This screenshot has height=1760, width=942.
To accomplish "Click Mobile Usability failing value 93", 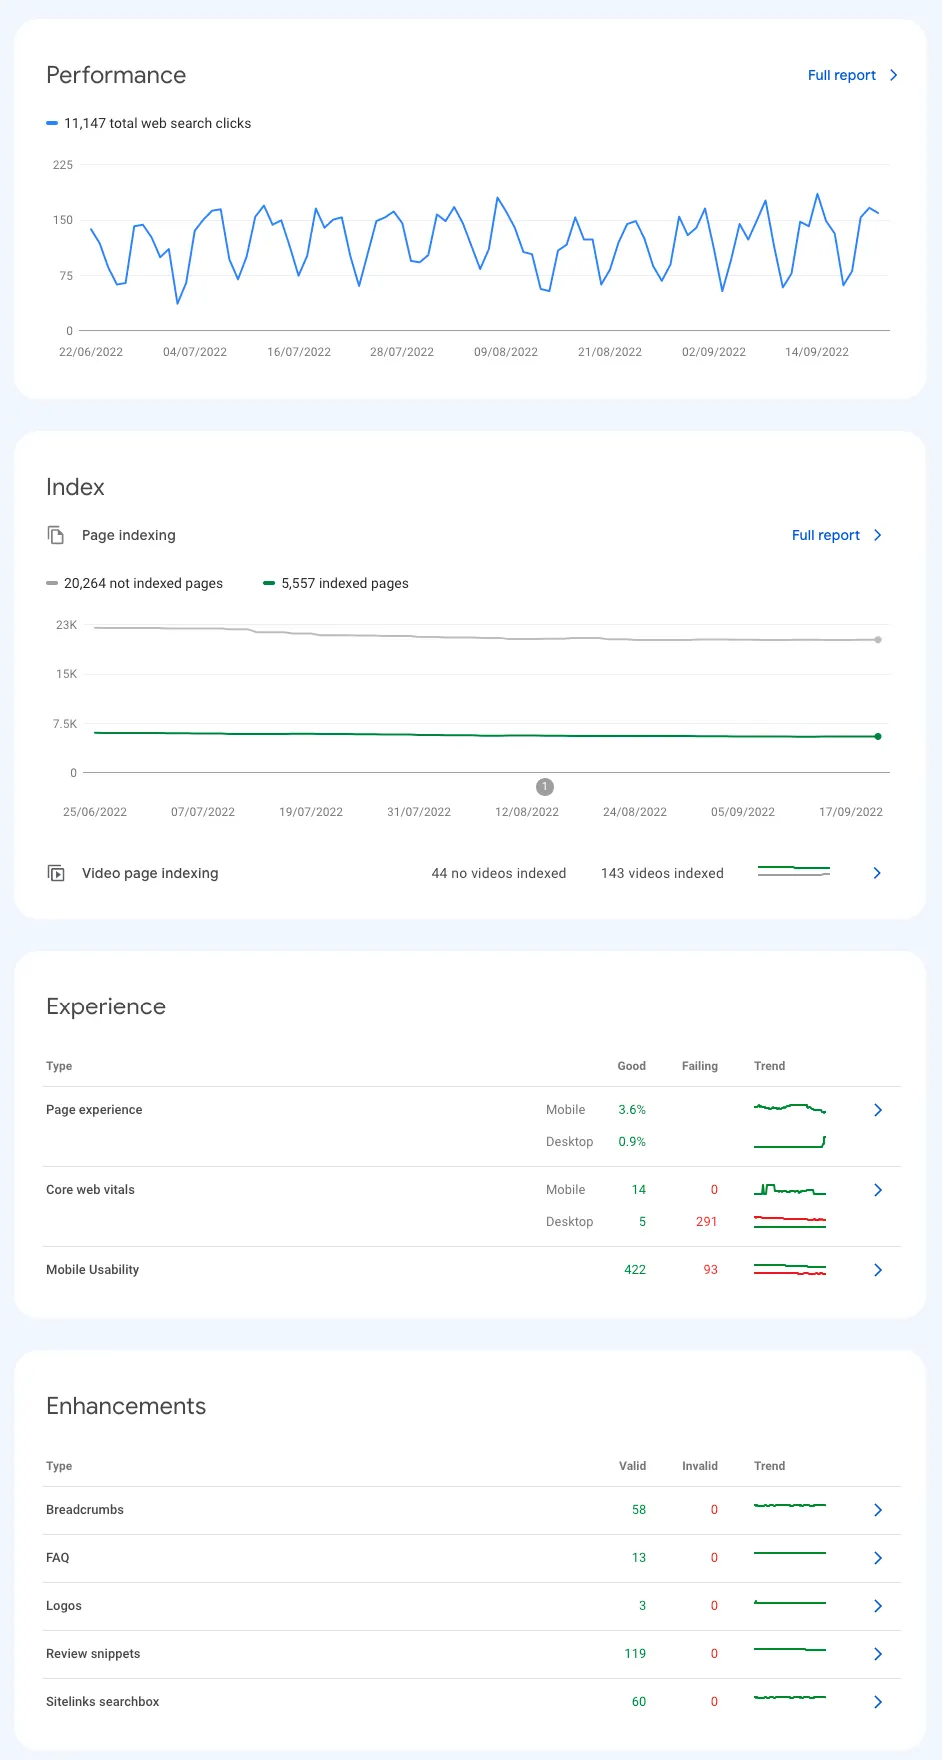I will (711, 1270).
